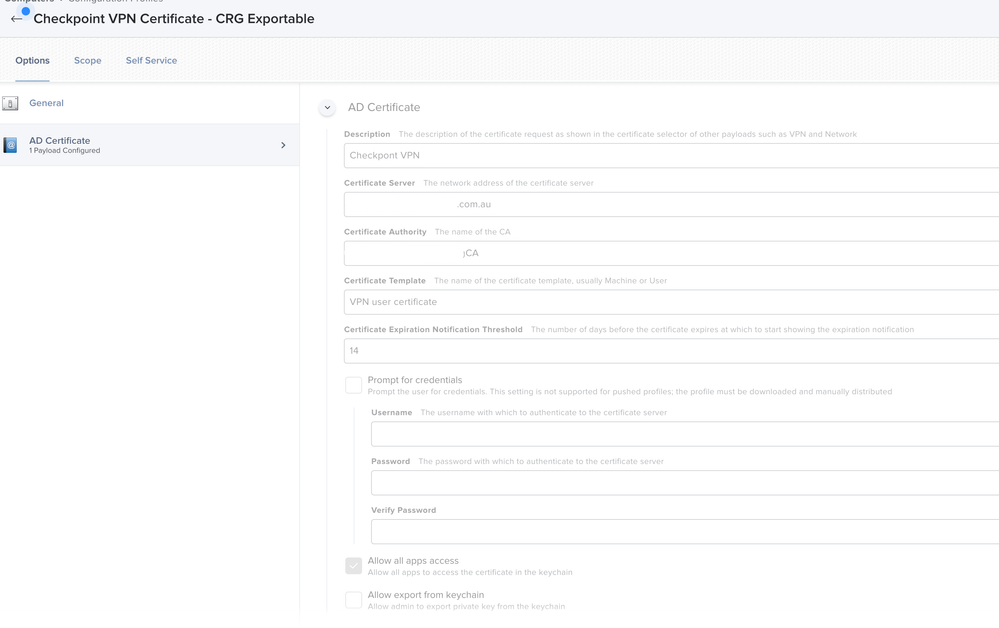This screenshot has height=628, width=999.
Task: Click the Certificate Expiration Notification Threshold label
Action: pos(433,330)
